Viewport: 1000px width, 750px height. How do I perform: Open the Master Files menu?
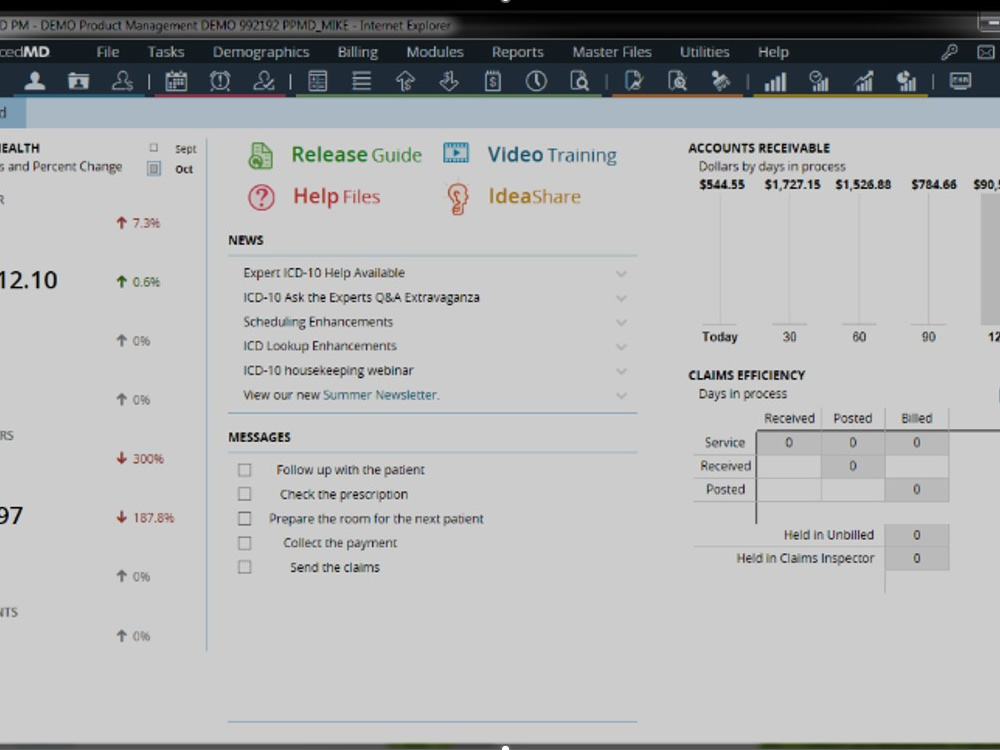[612, 52]
